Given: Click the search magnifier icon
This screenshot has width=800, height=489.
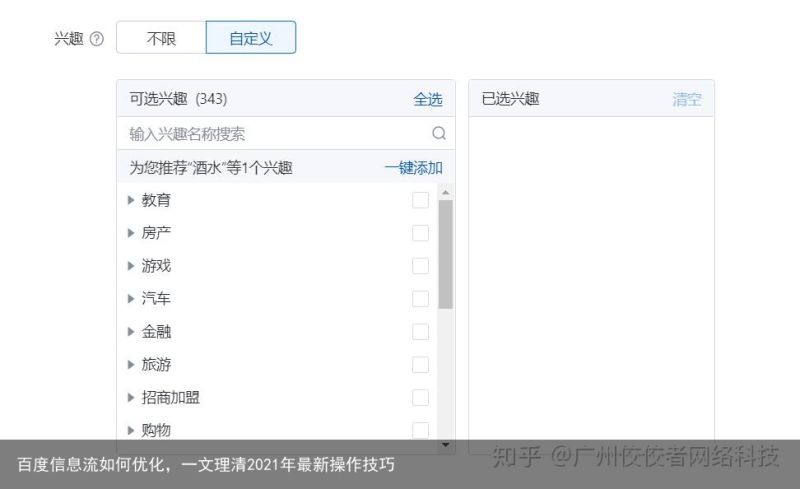Looking at the screenshot, I should 439,133.
